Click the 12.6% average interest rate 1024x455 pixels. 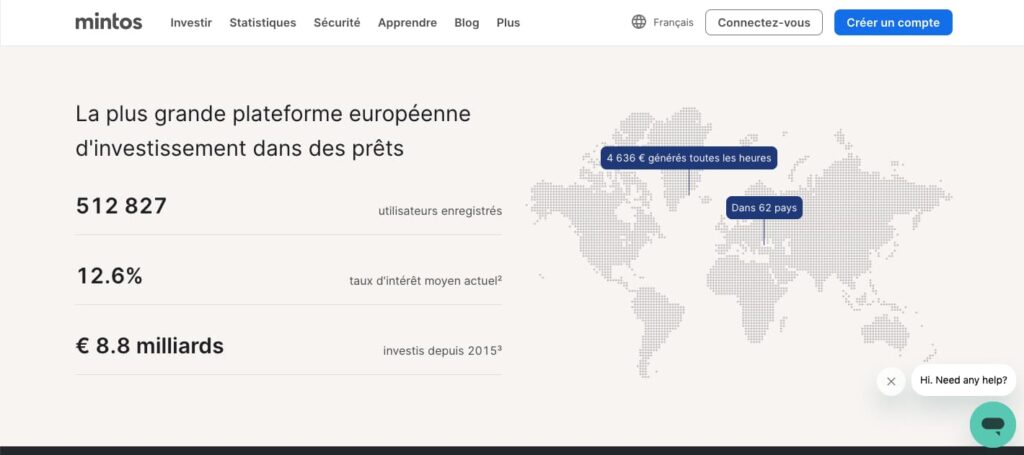[110, 275]
